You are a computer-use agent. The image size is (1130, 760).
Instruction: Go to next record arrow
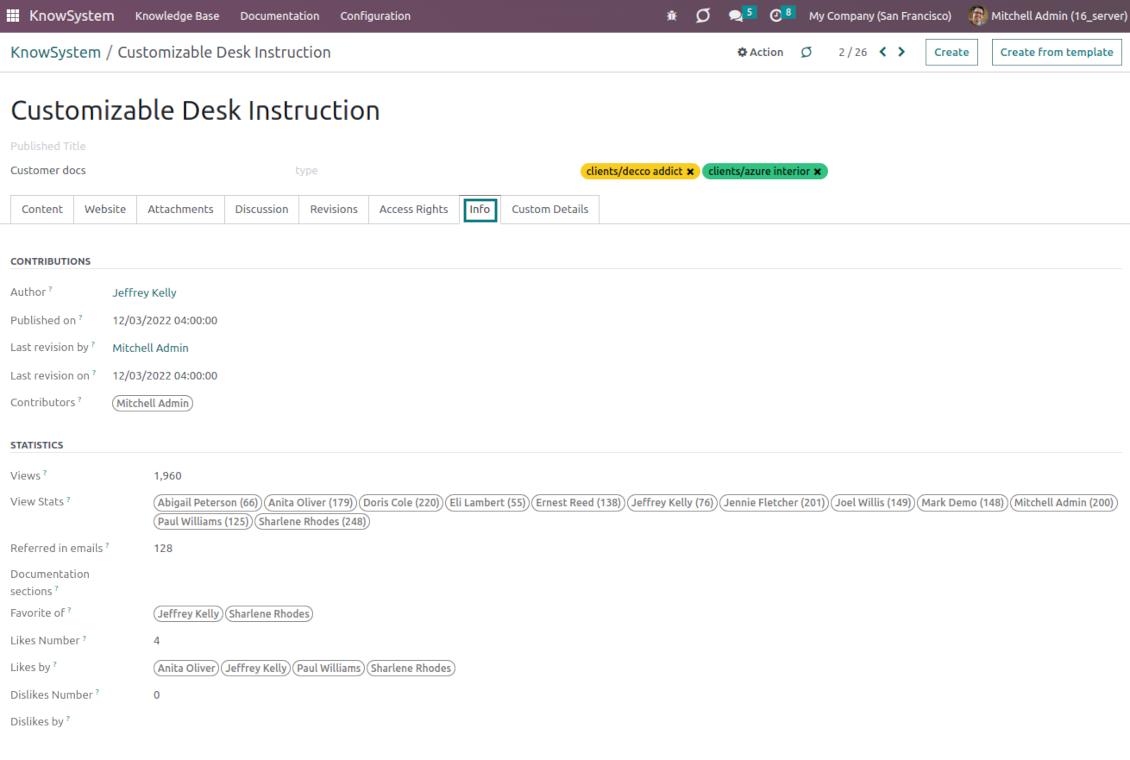click(902, 52)
